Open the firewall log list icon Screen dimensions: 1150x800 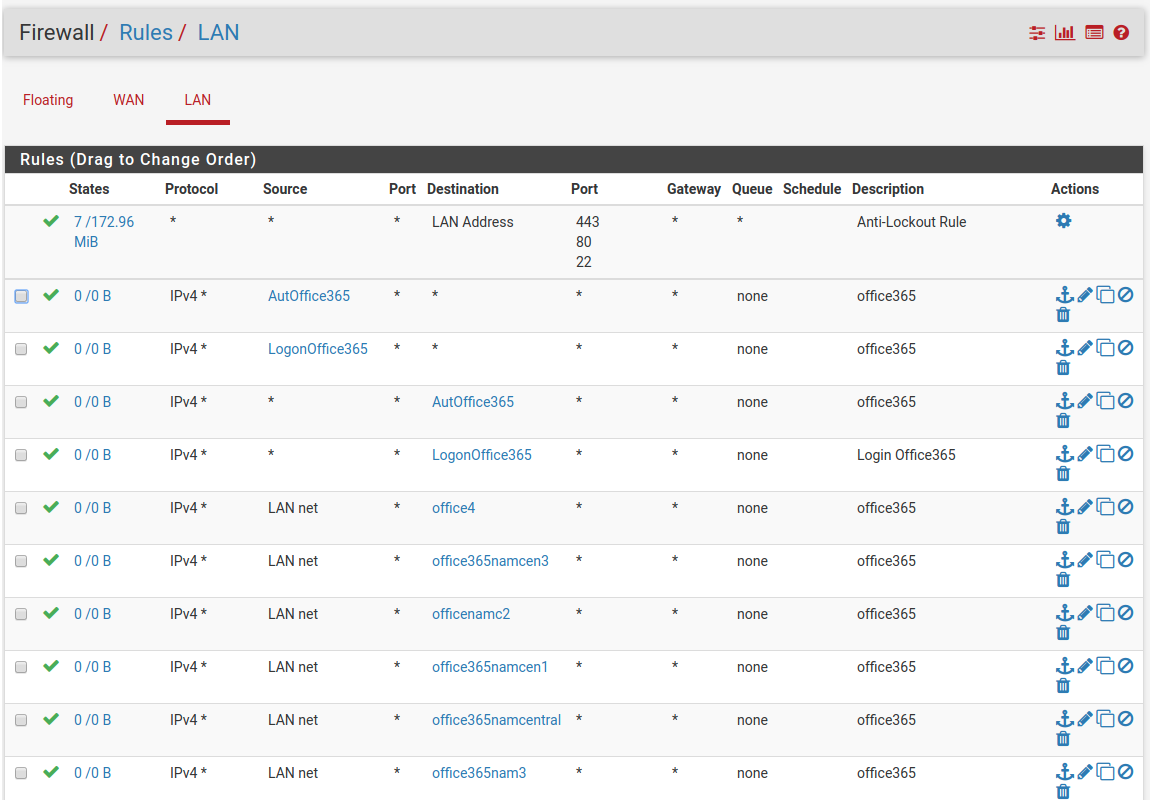tap(1094, 32)
